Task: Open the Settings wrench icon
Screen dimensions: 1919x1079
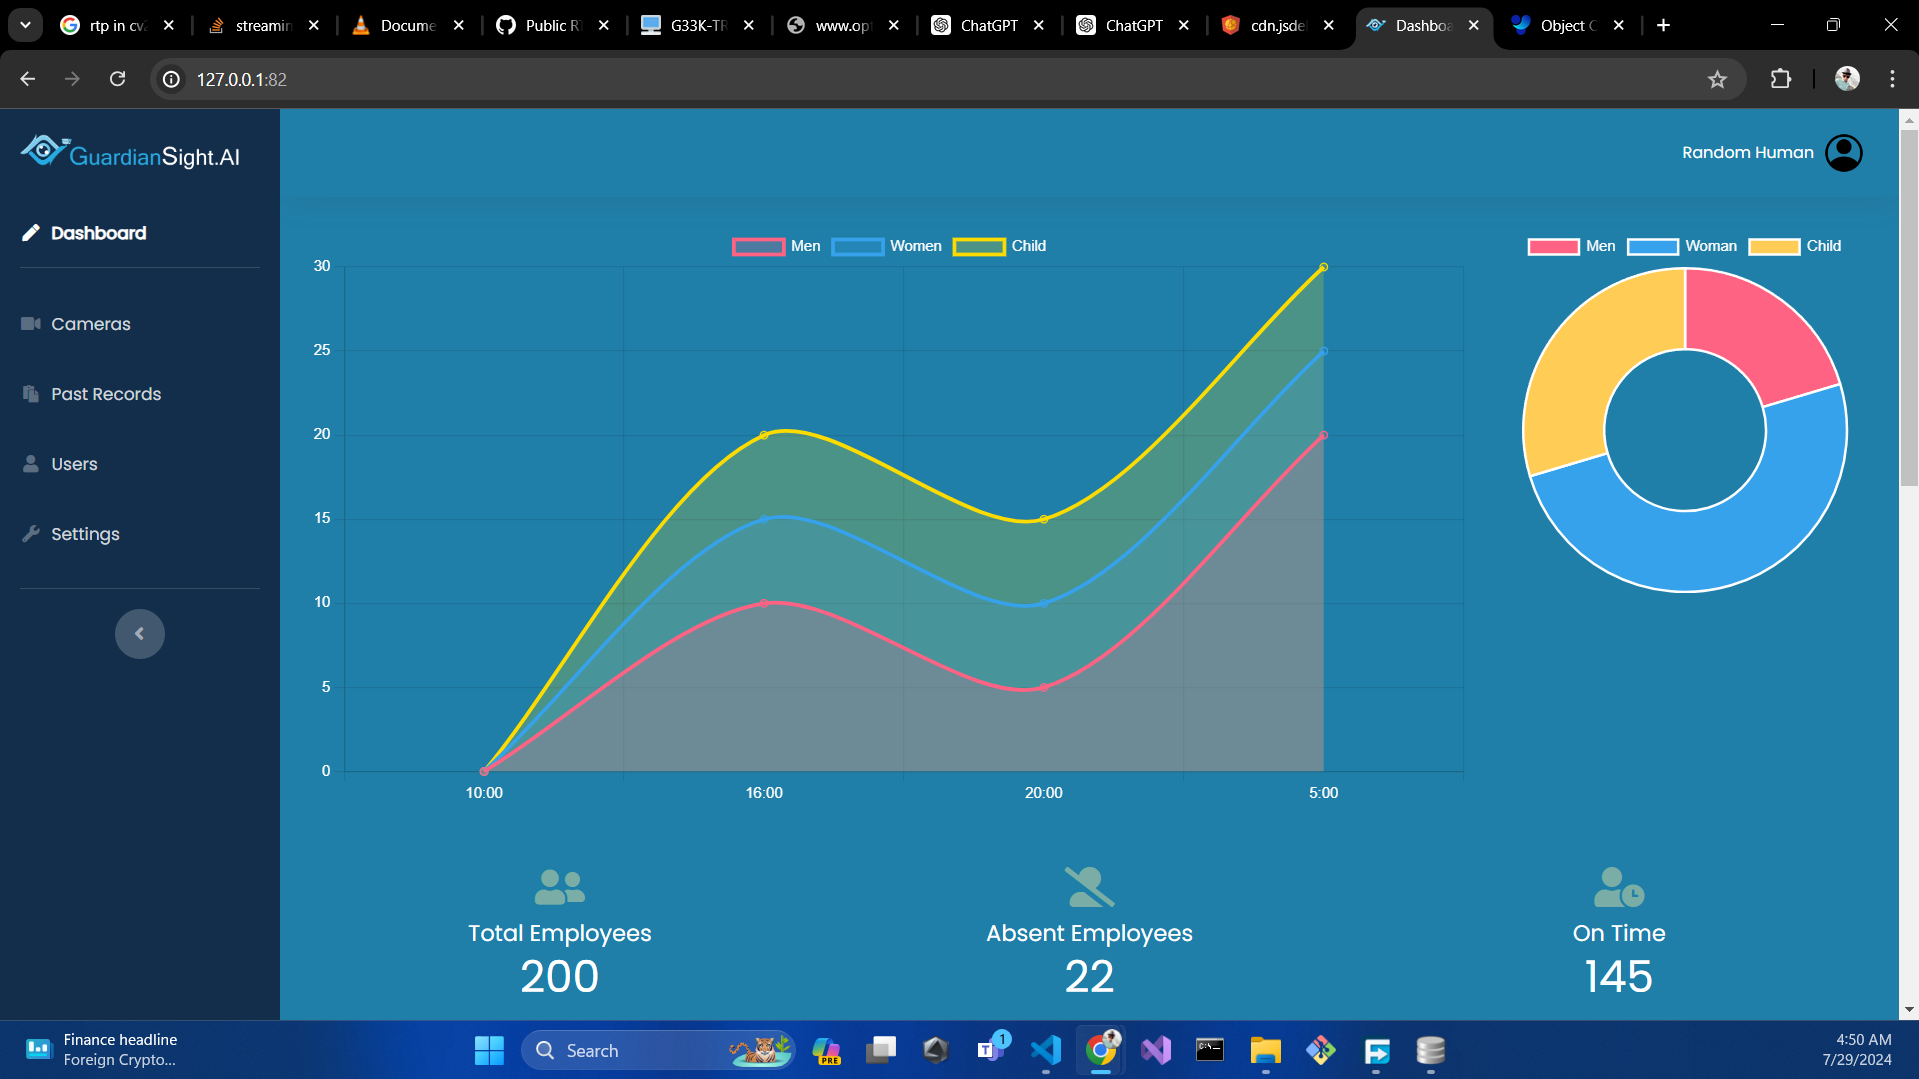Action: point(31,533)
